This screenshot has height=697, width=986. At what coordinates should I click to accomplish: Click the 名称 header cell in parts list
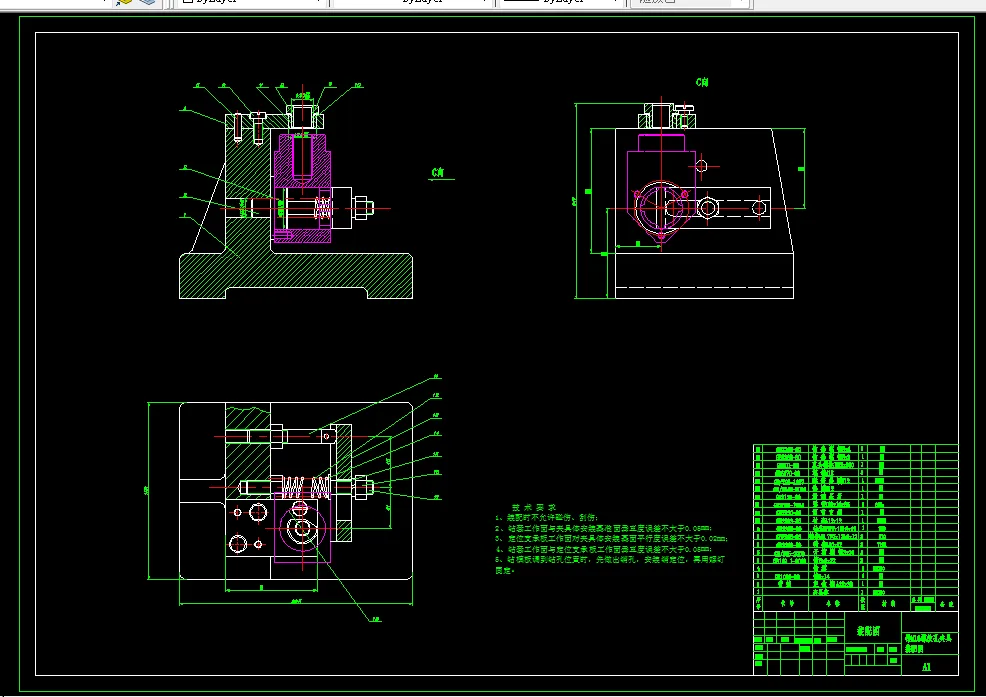pyautogui.click(x=833, y=603)
